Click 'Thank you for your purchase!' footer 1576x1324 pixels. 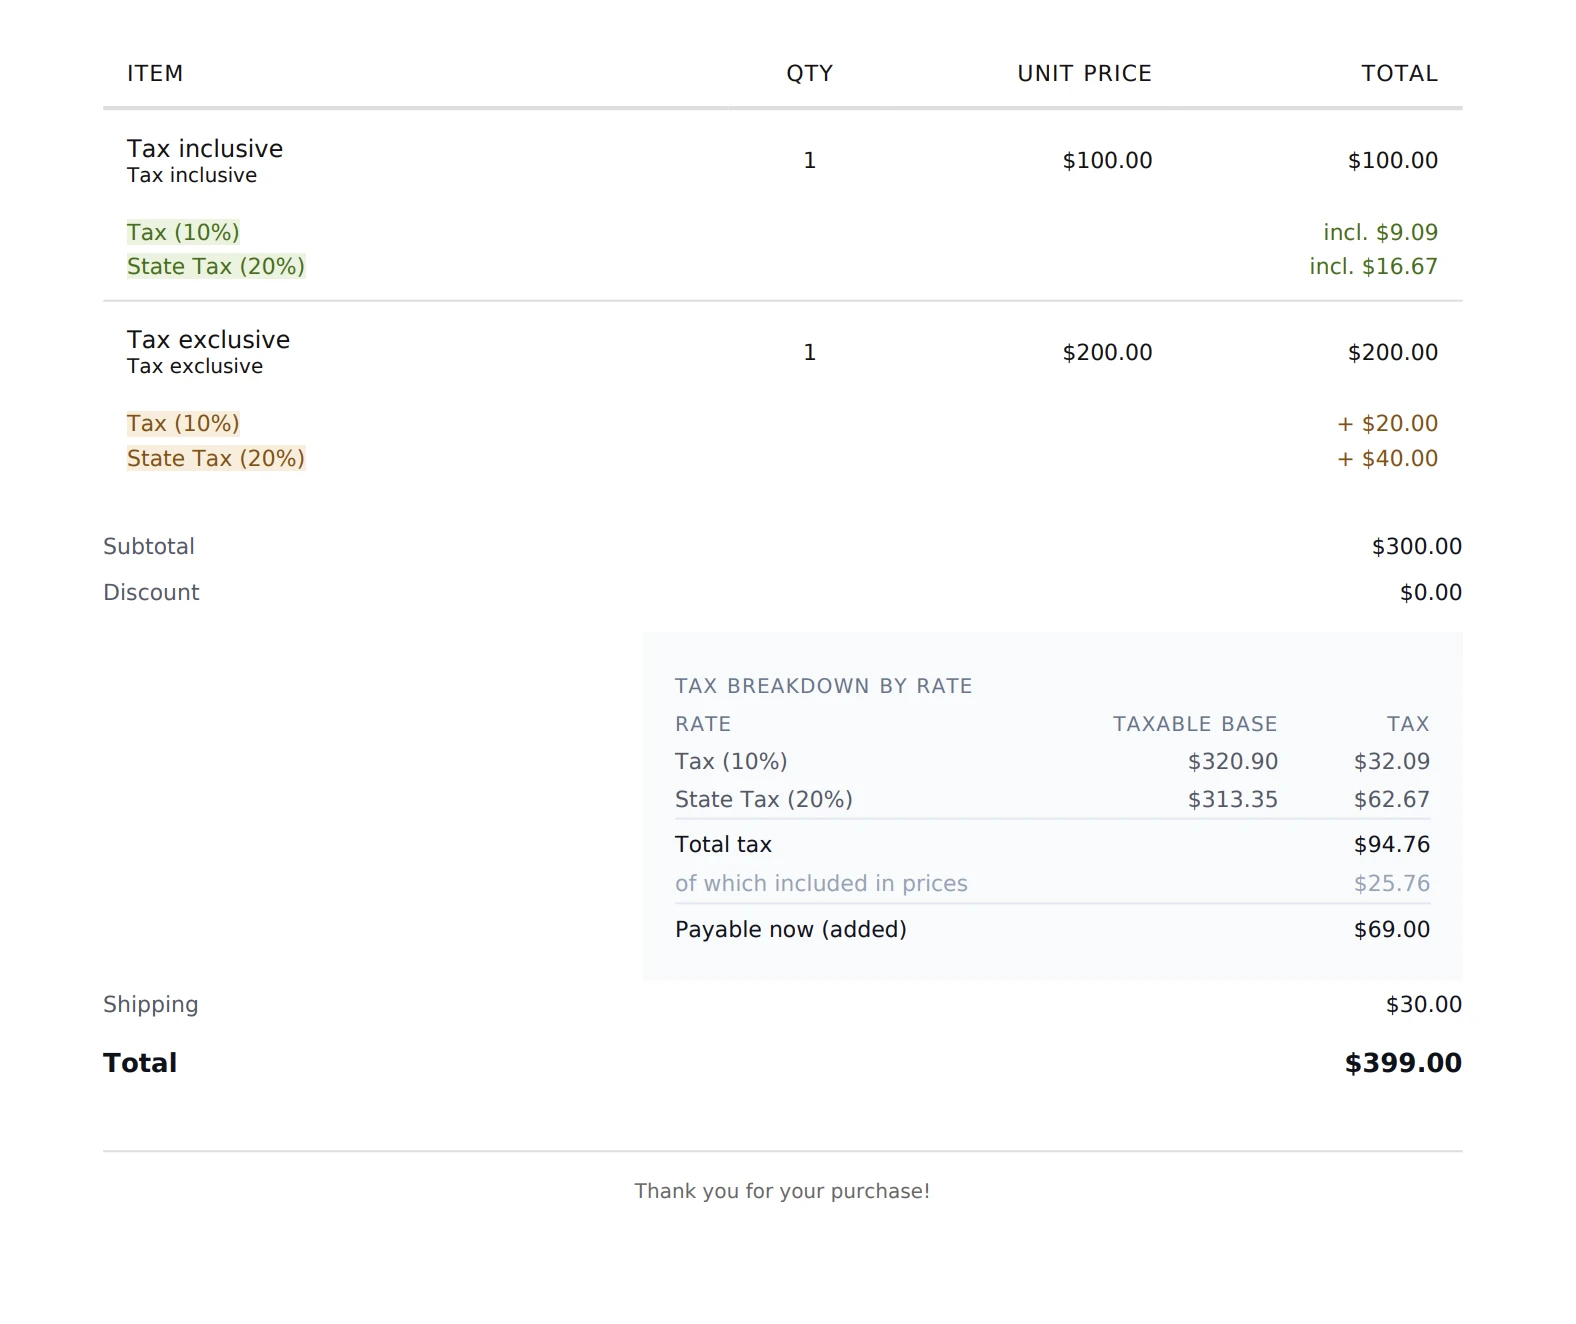[782, 1191]
